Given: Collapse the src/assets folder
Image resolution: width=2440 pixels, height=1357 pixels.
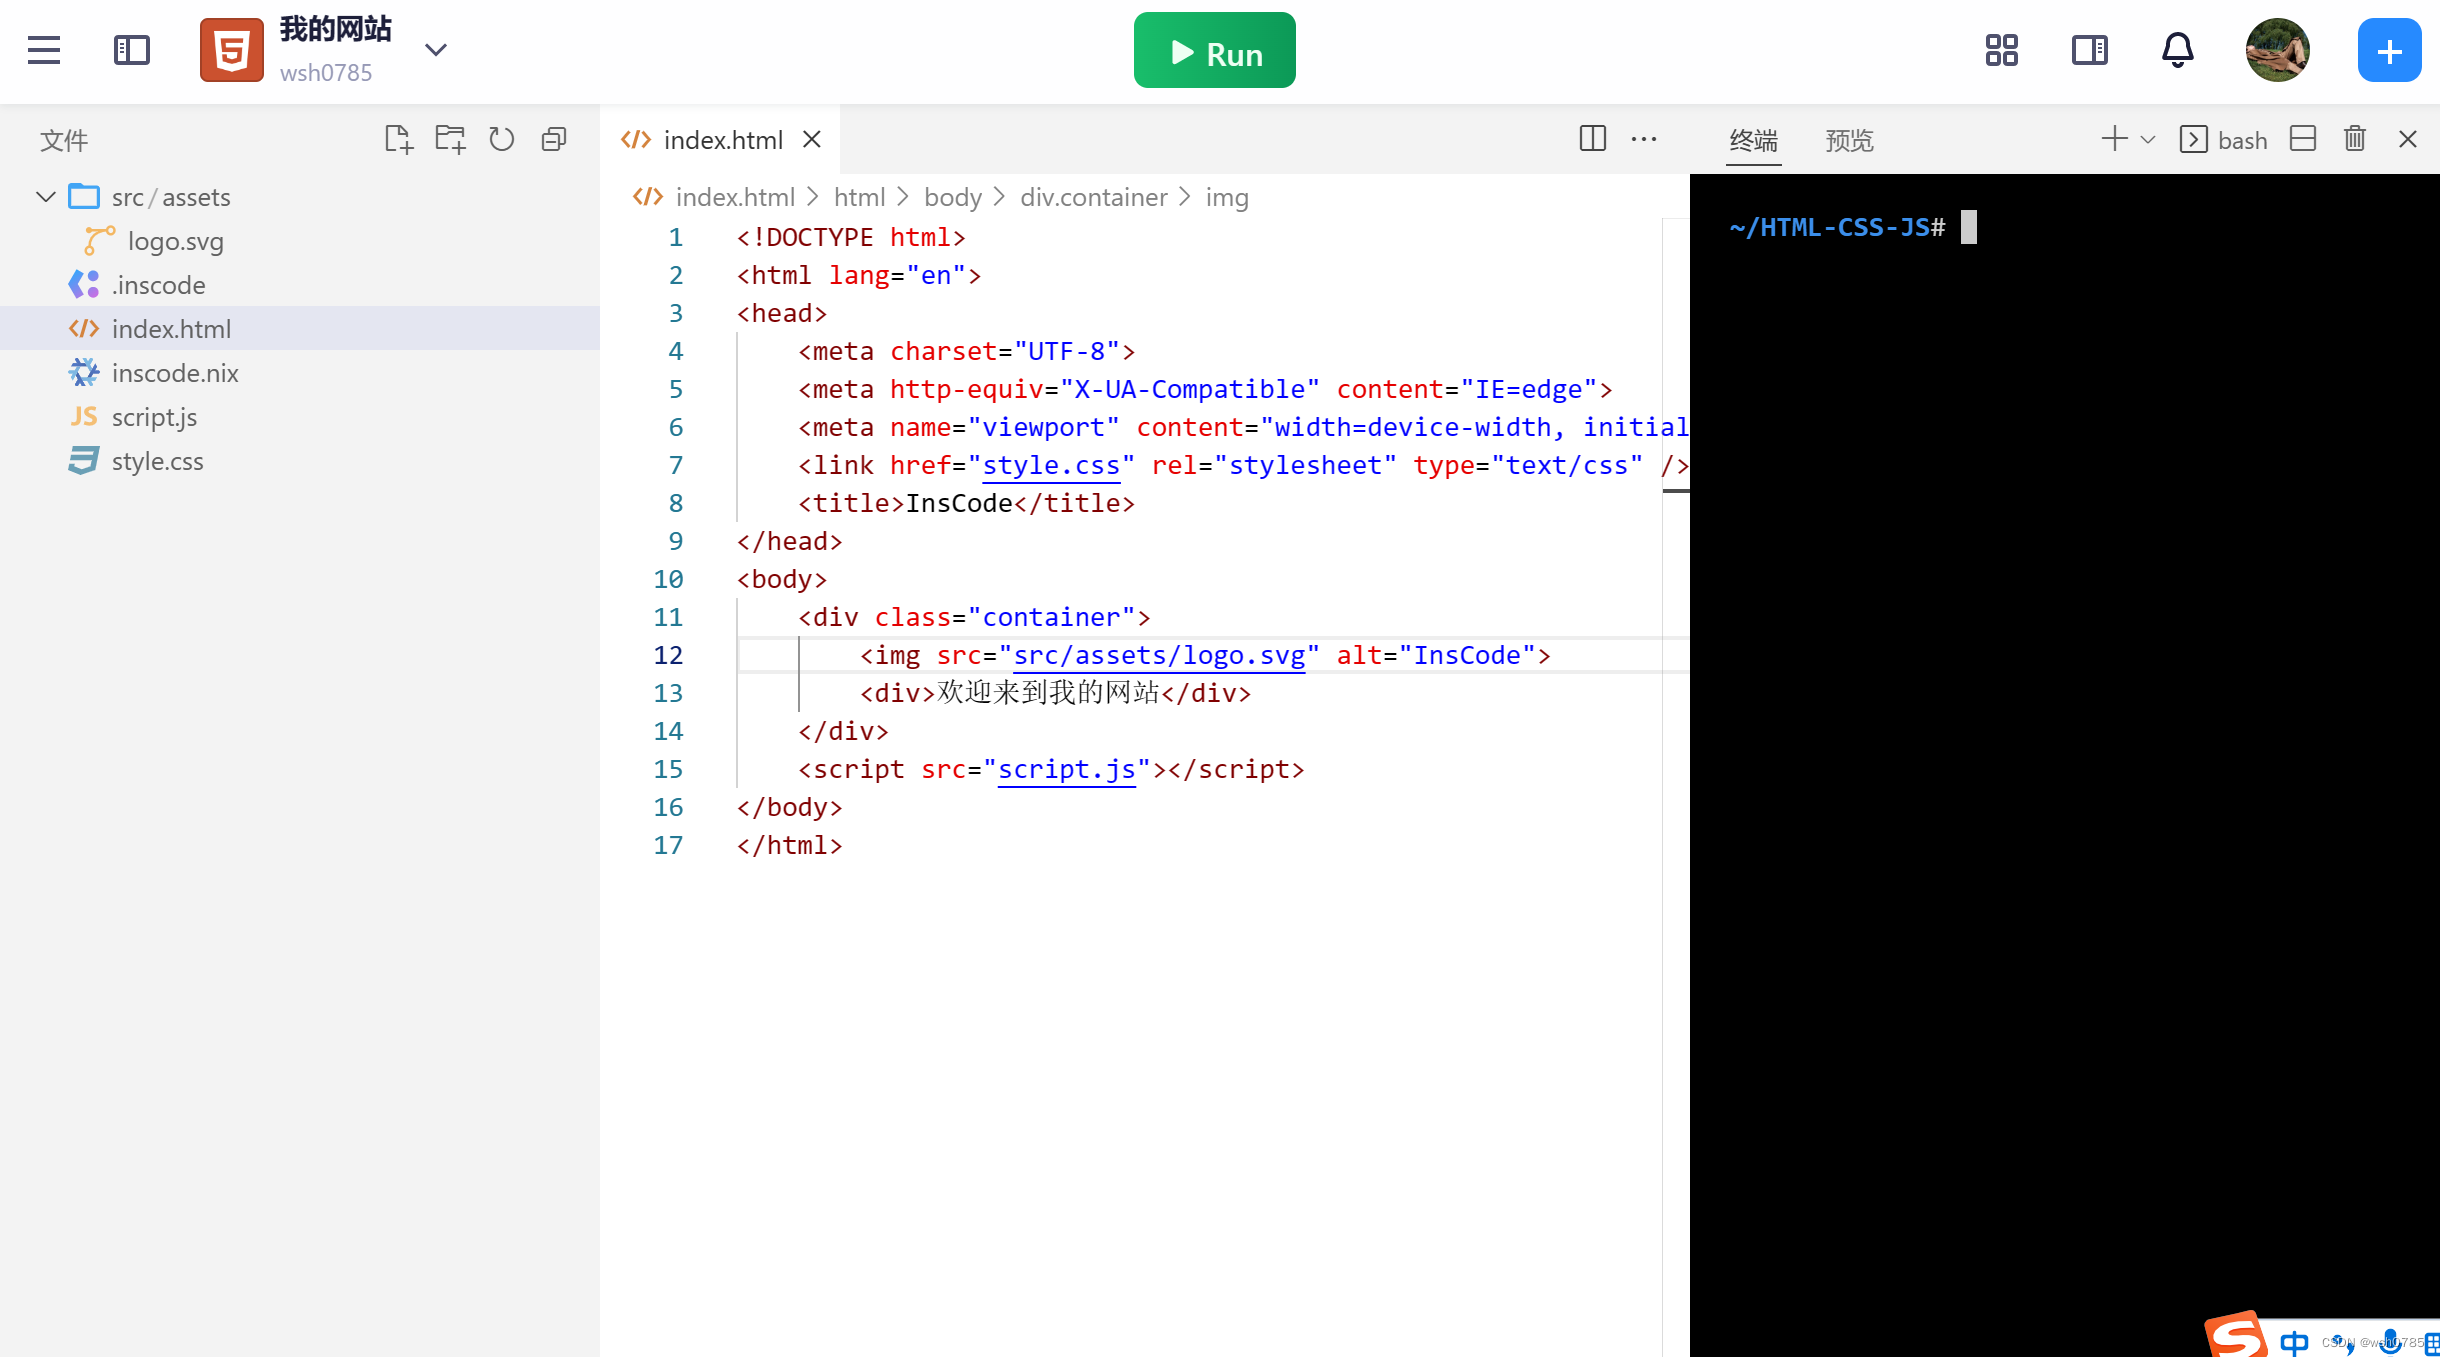Looking at the screenshot, I should (x=45, y=197).
